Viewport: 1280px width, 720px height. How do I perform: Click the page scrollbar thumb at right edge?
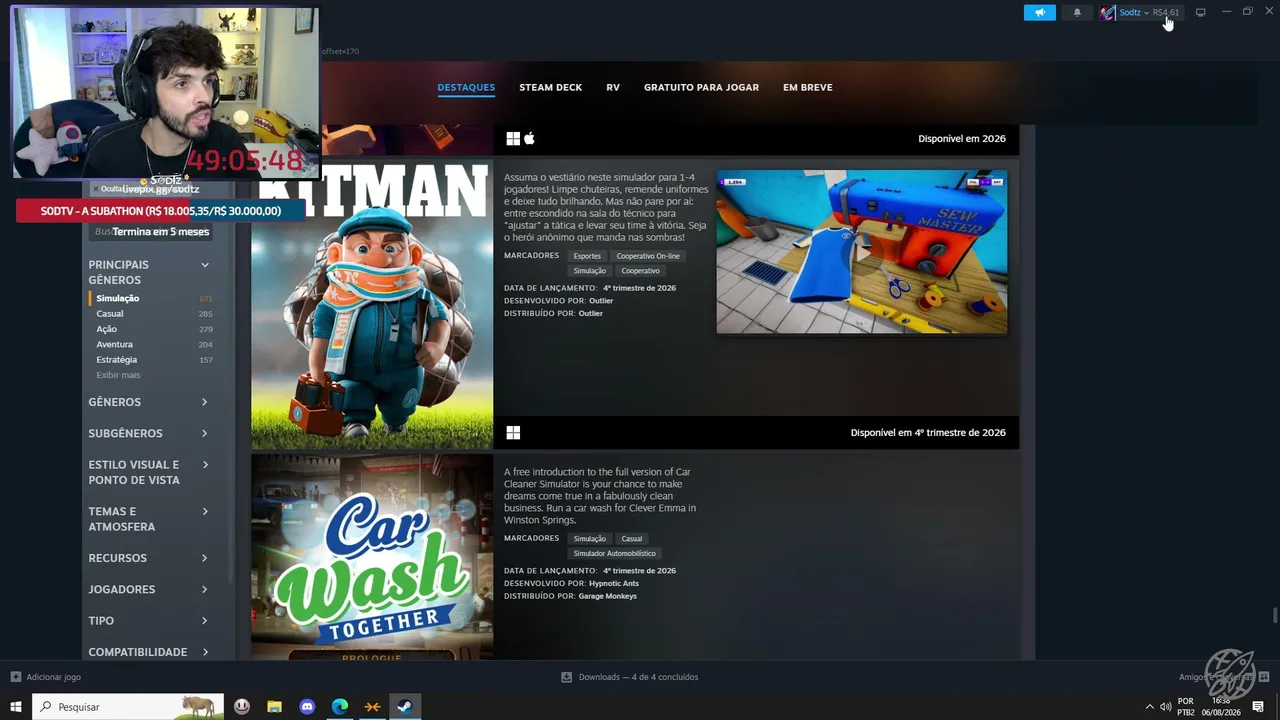click(x=1274, y=615)
